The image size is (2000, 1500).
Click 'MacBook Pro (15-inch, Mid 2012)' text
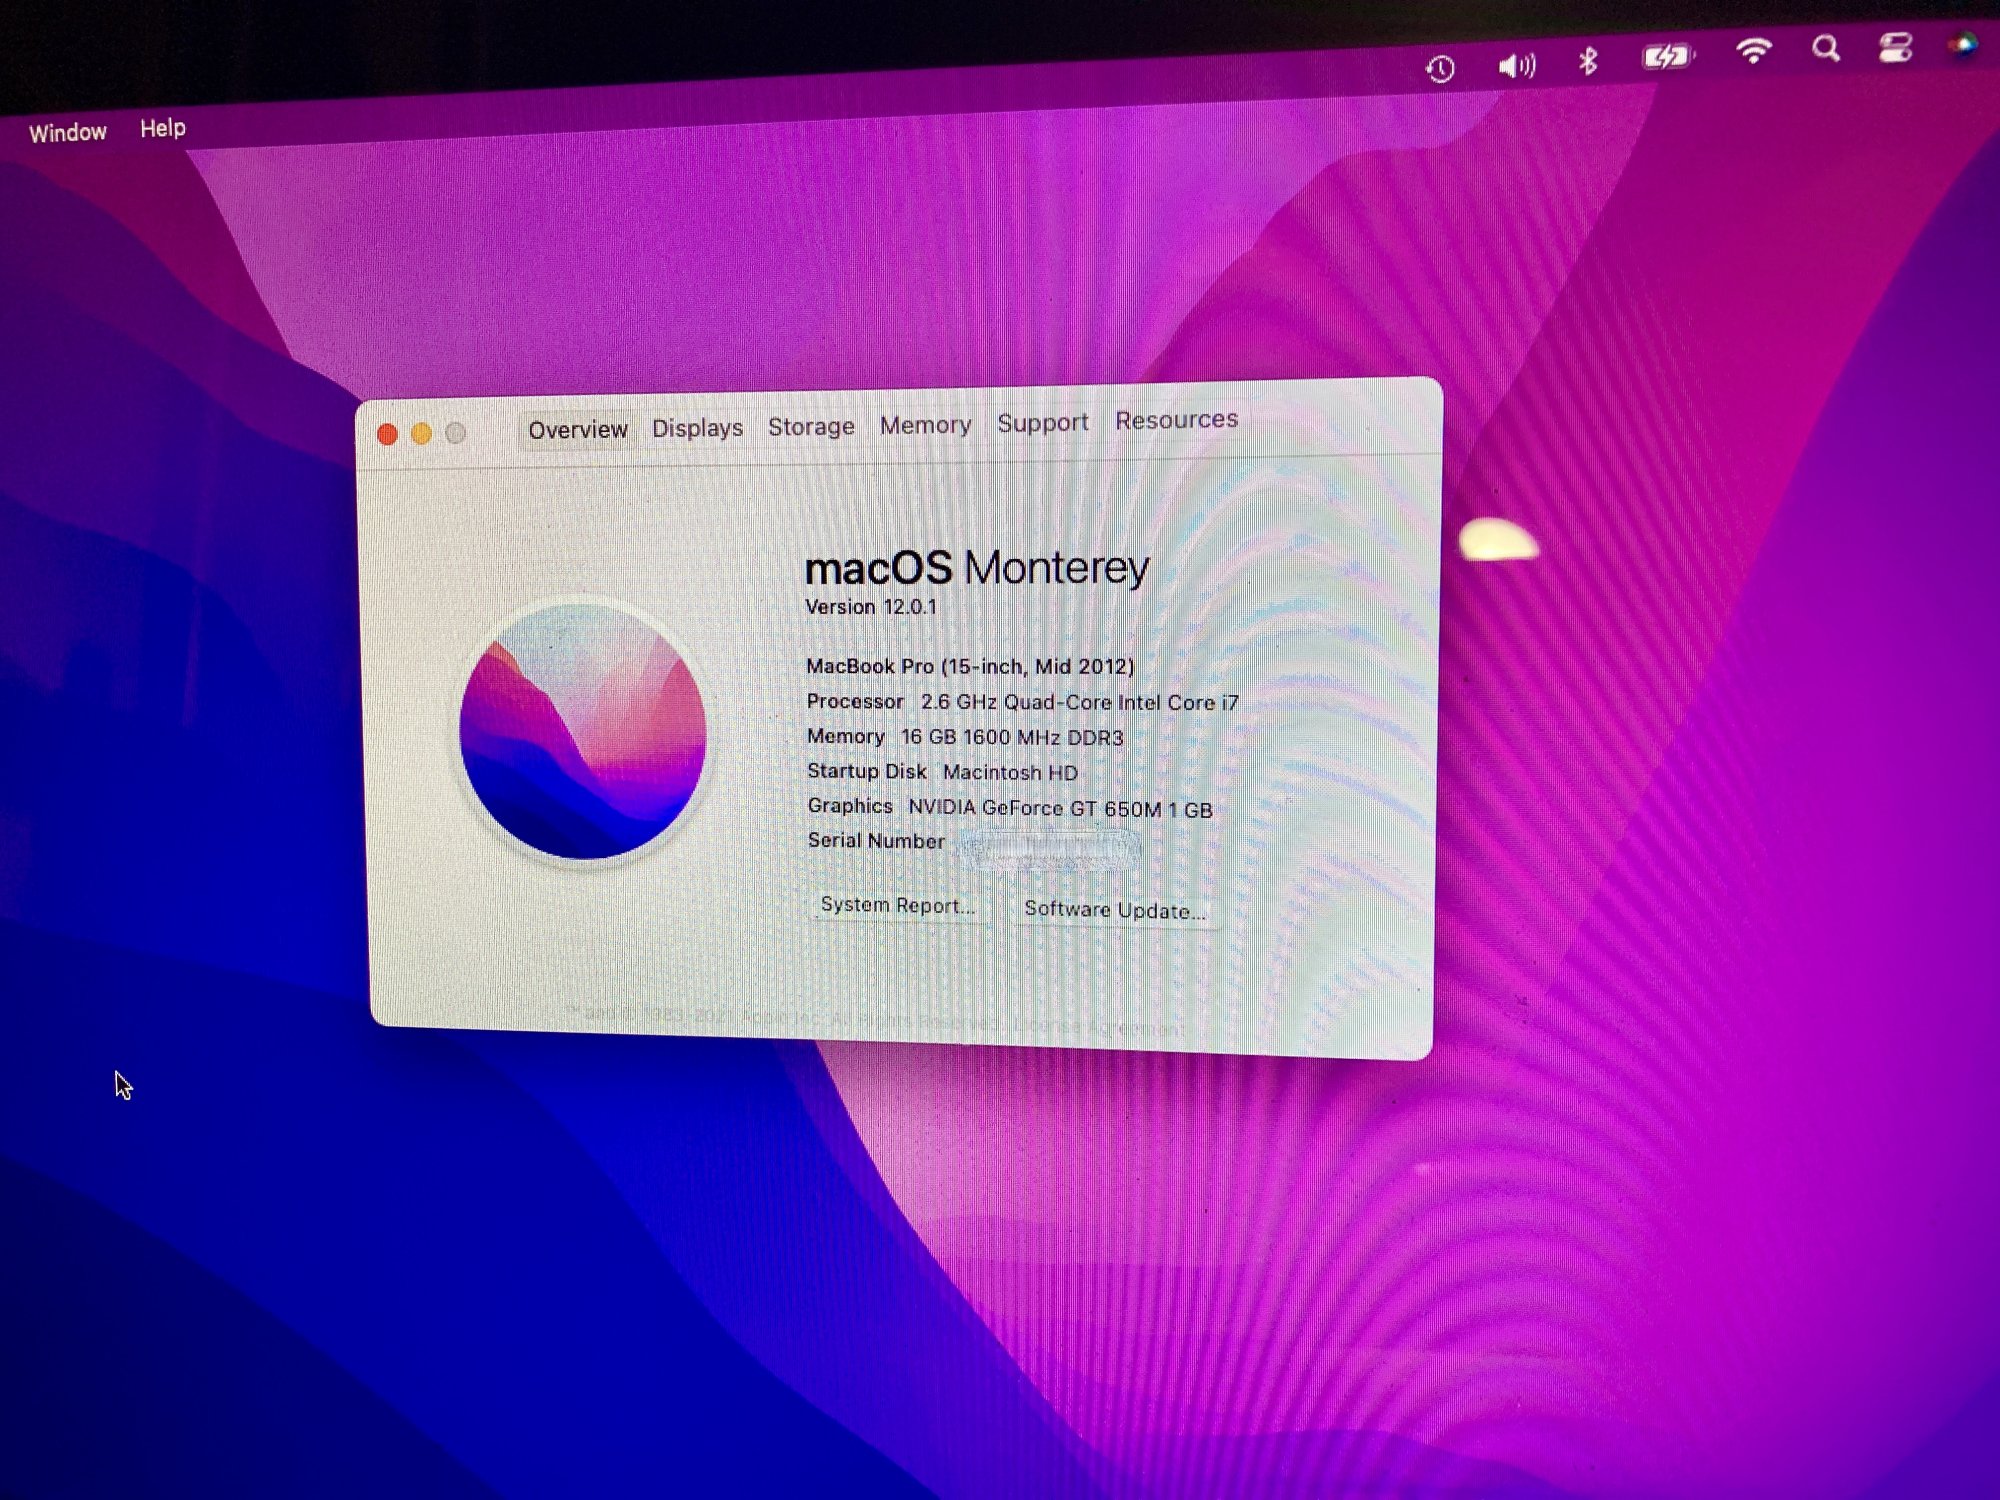point(970,667)
